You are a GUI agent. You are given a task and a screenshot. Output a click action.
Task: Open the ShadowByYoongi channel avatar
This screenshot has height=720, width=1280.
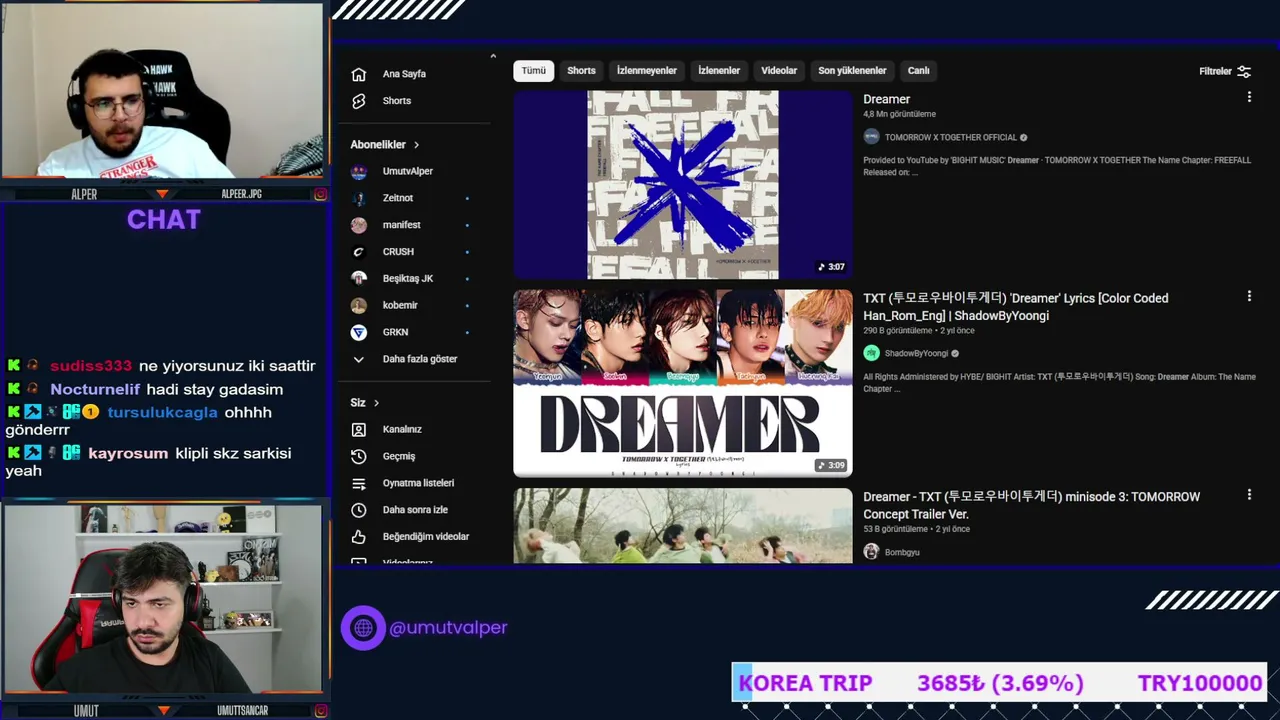pos(871,353)
